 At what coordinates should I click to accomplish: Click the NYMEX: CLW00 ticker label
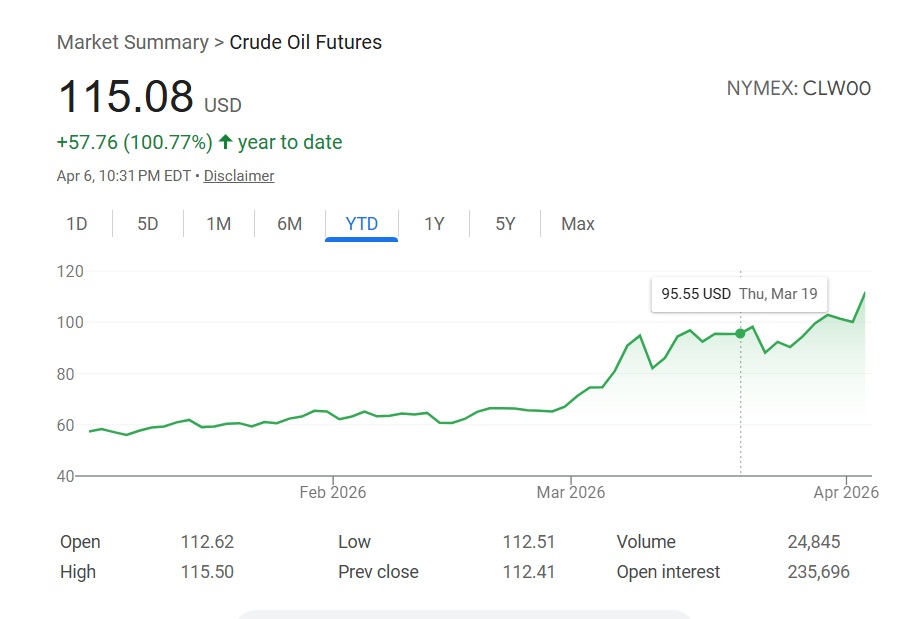pyautogui.click(x=798, y=88)
